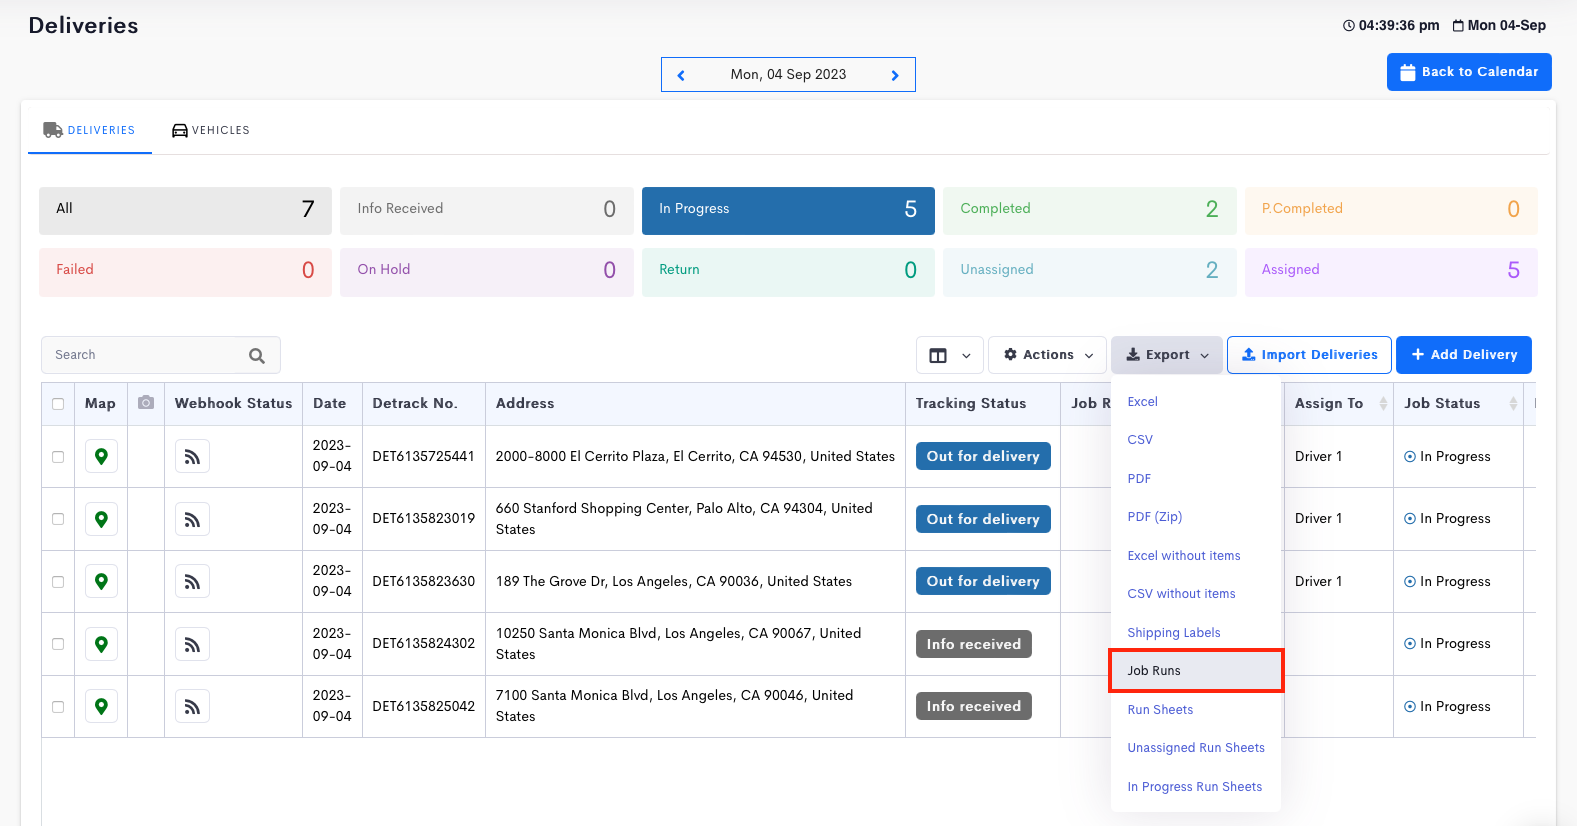This screenshot has height=826, width=1577.
Task: Switch to the Vehicles tab
Action: coord(211,130)
